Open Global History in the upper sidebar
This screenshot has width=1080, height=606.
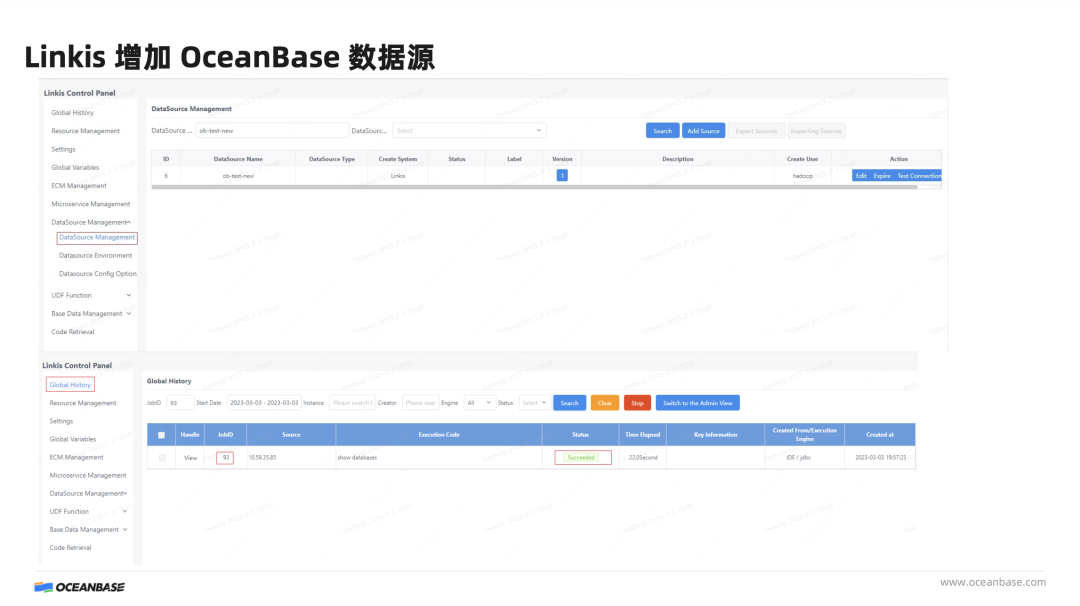click(x=72, y=112)
